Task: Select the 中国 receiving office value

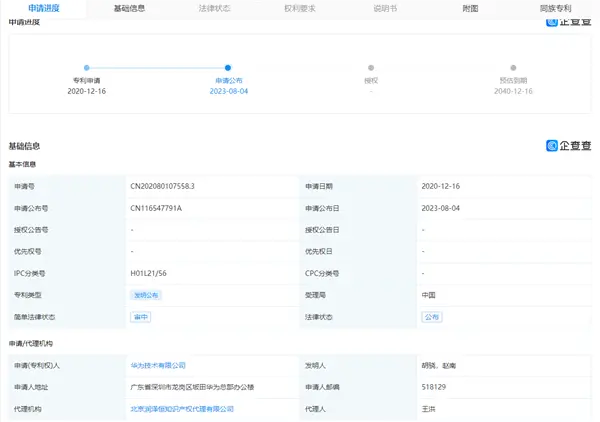Action: 428,295
